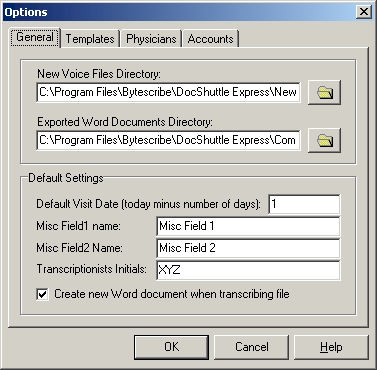The width and height of the screenshot is (377, 370).
Task: Click the 'Exported Word Documents Directory:' label
Action: pyautogui.click(x=125, y=122)
